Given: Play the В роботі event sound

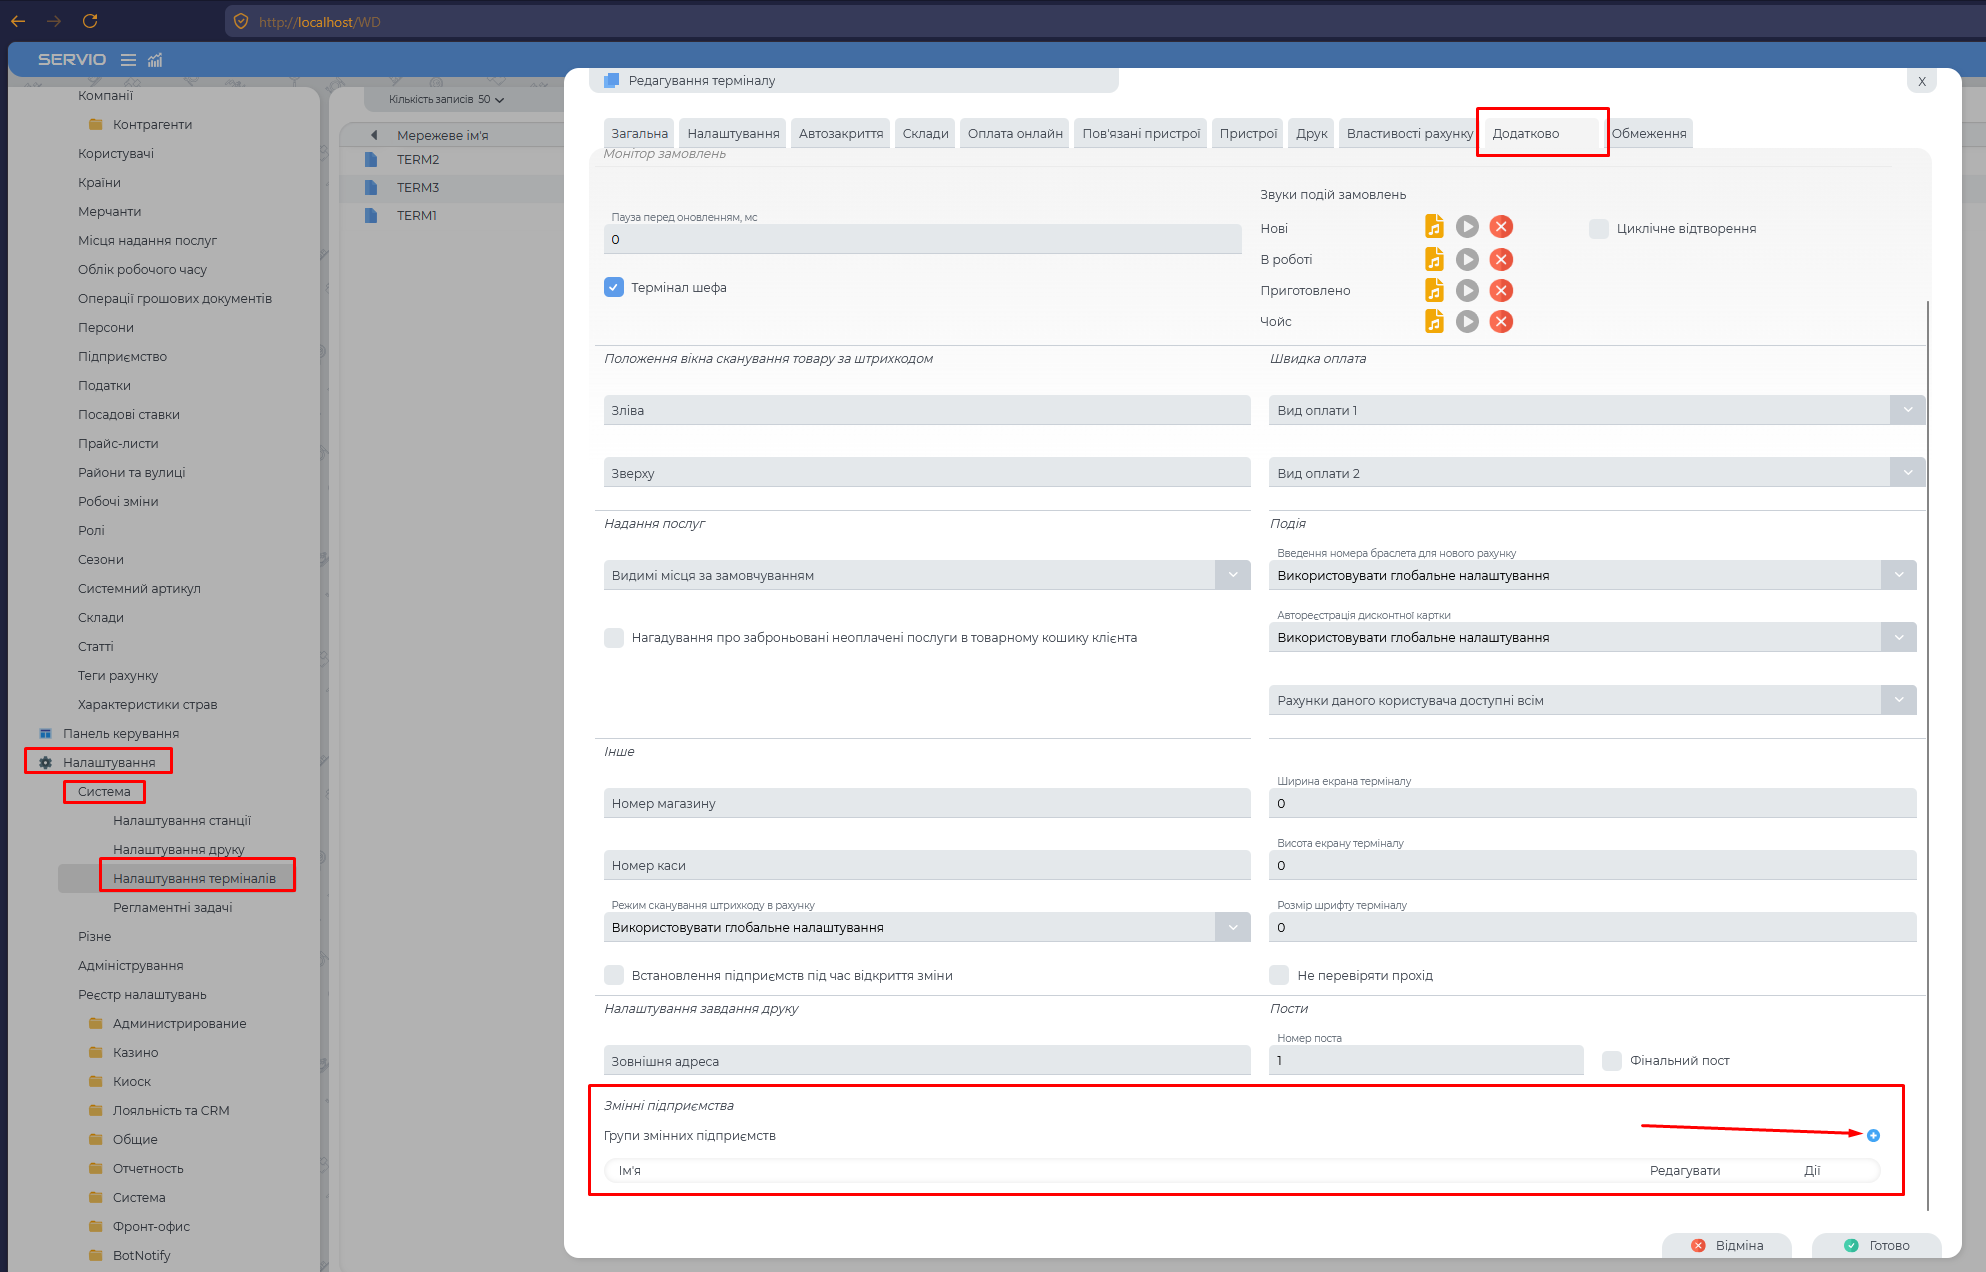Looking at the screenshot, I should click(x=1467, y=260).
